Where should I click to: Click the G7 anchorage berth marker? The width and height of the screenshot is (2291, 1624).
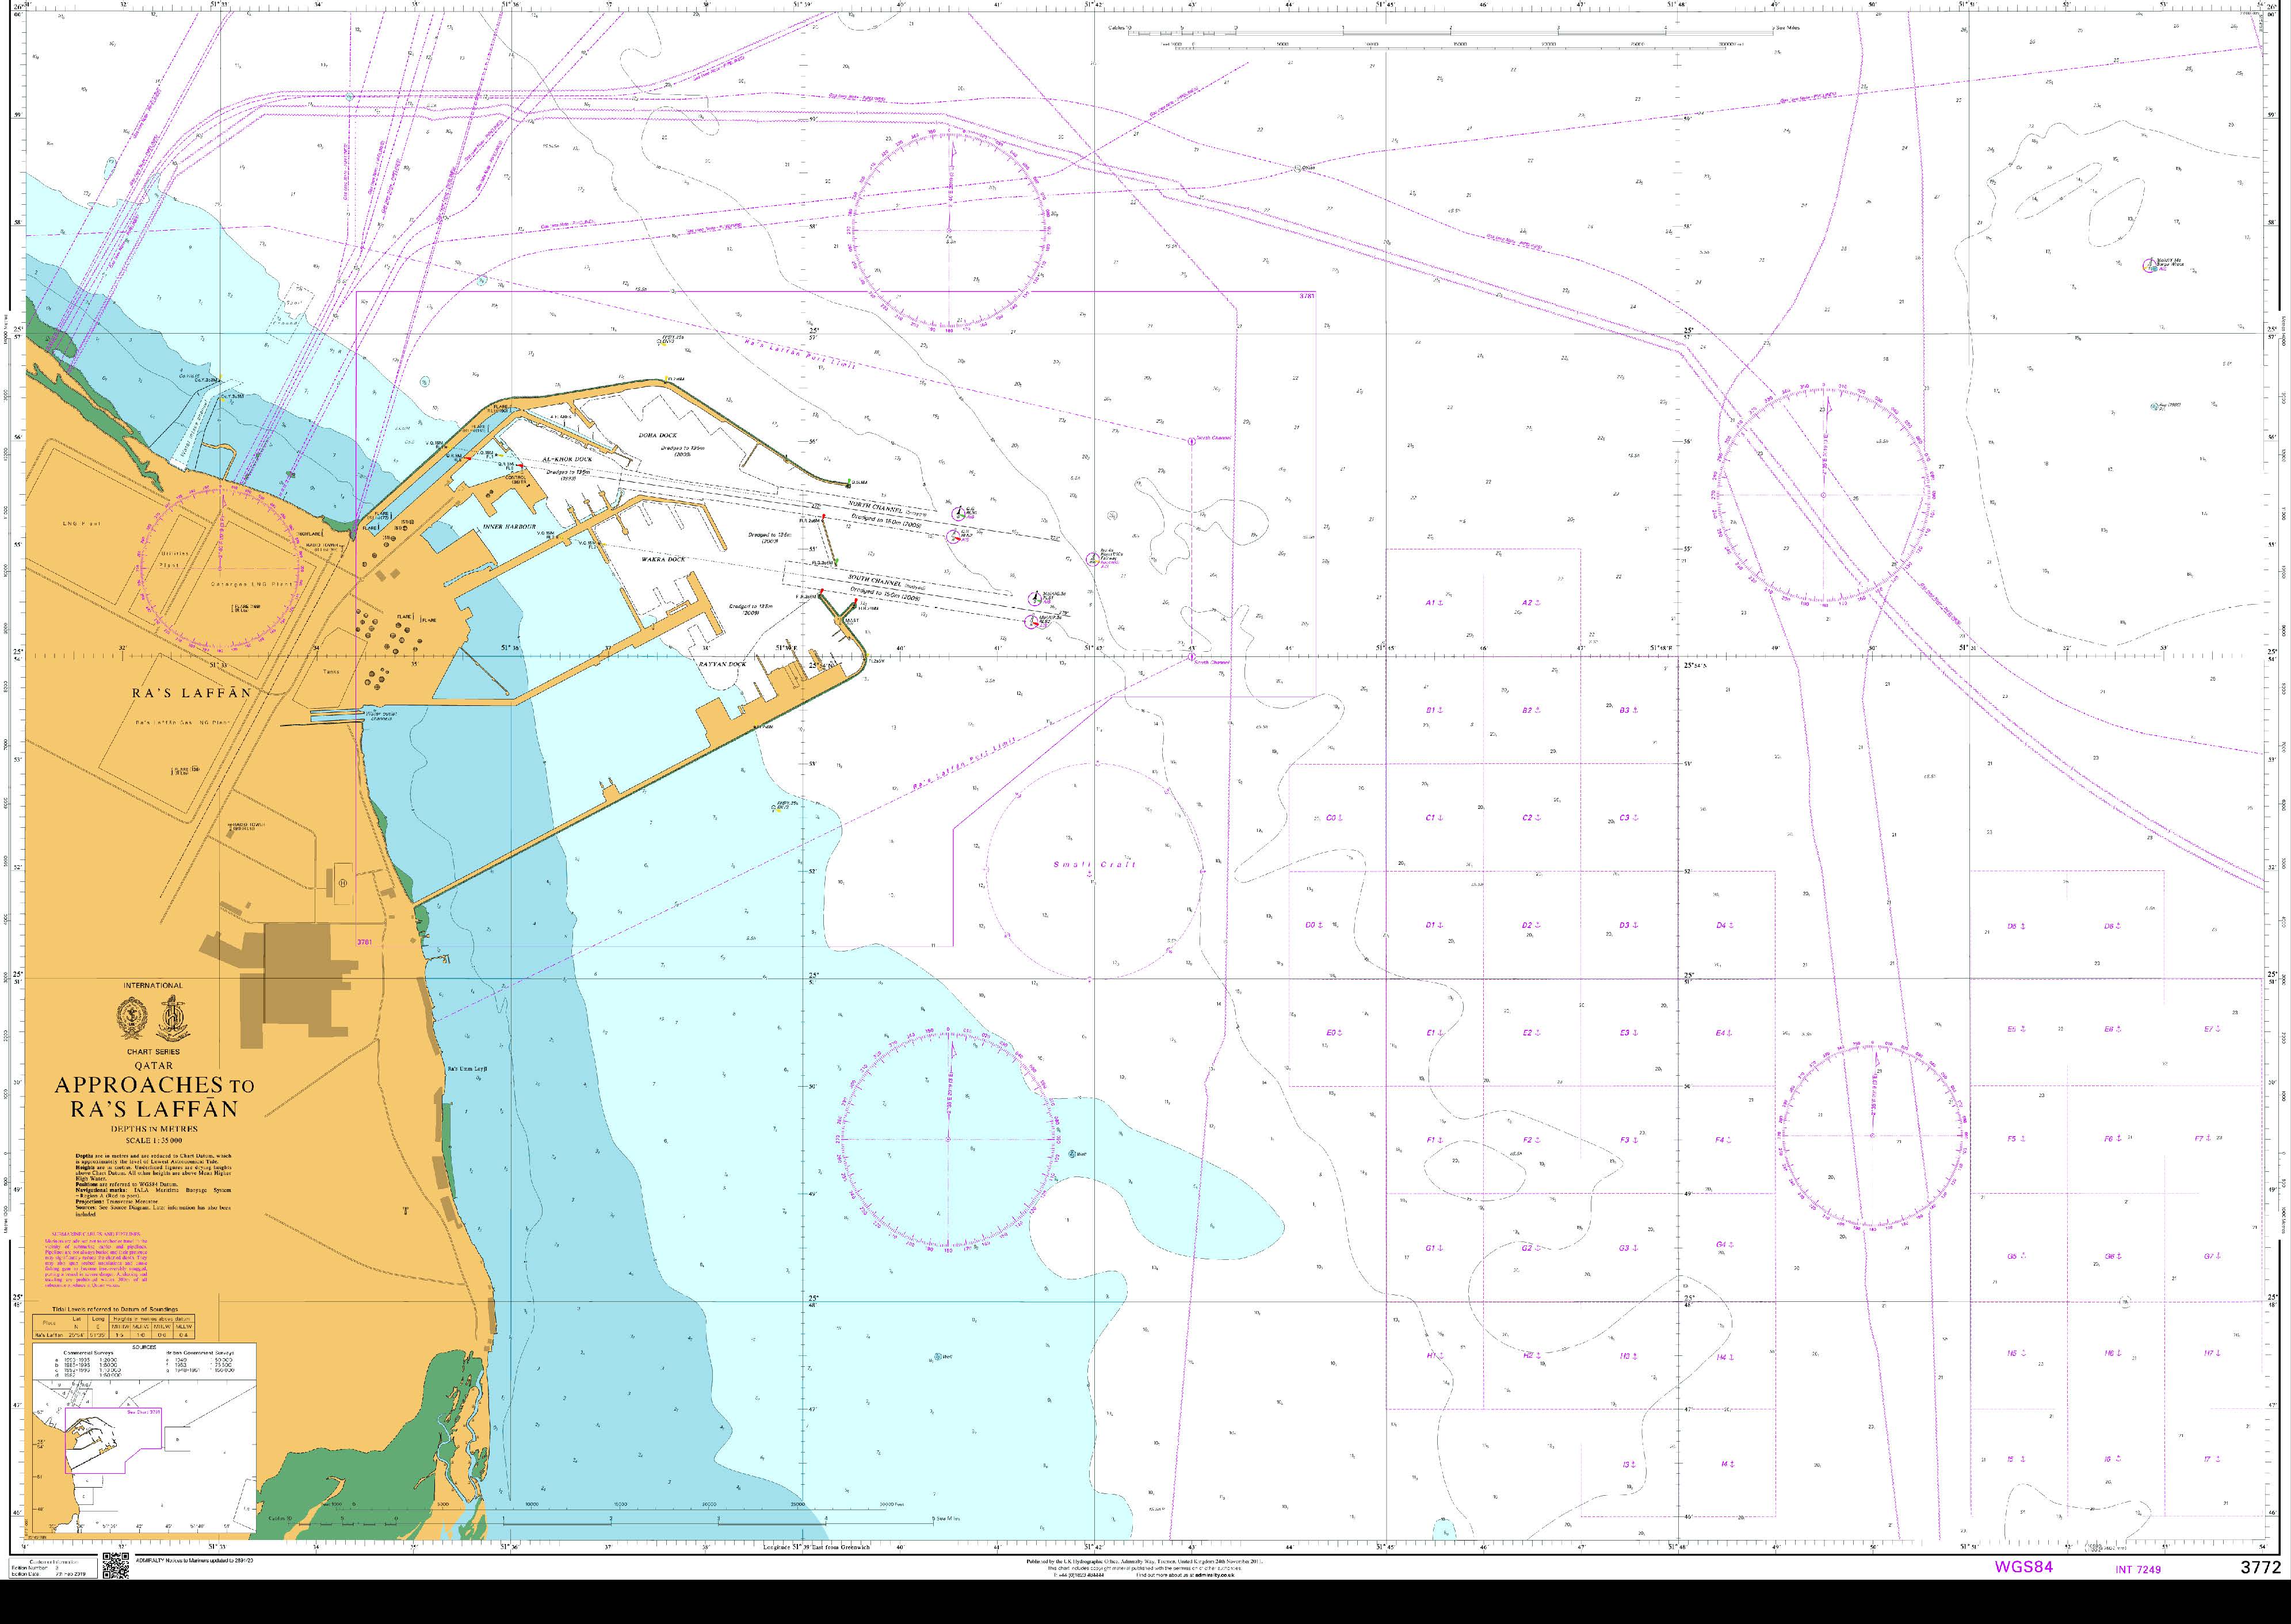pos(2211,1255)
